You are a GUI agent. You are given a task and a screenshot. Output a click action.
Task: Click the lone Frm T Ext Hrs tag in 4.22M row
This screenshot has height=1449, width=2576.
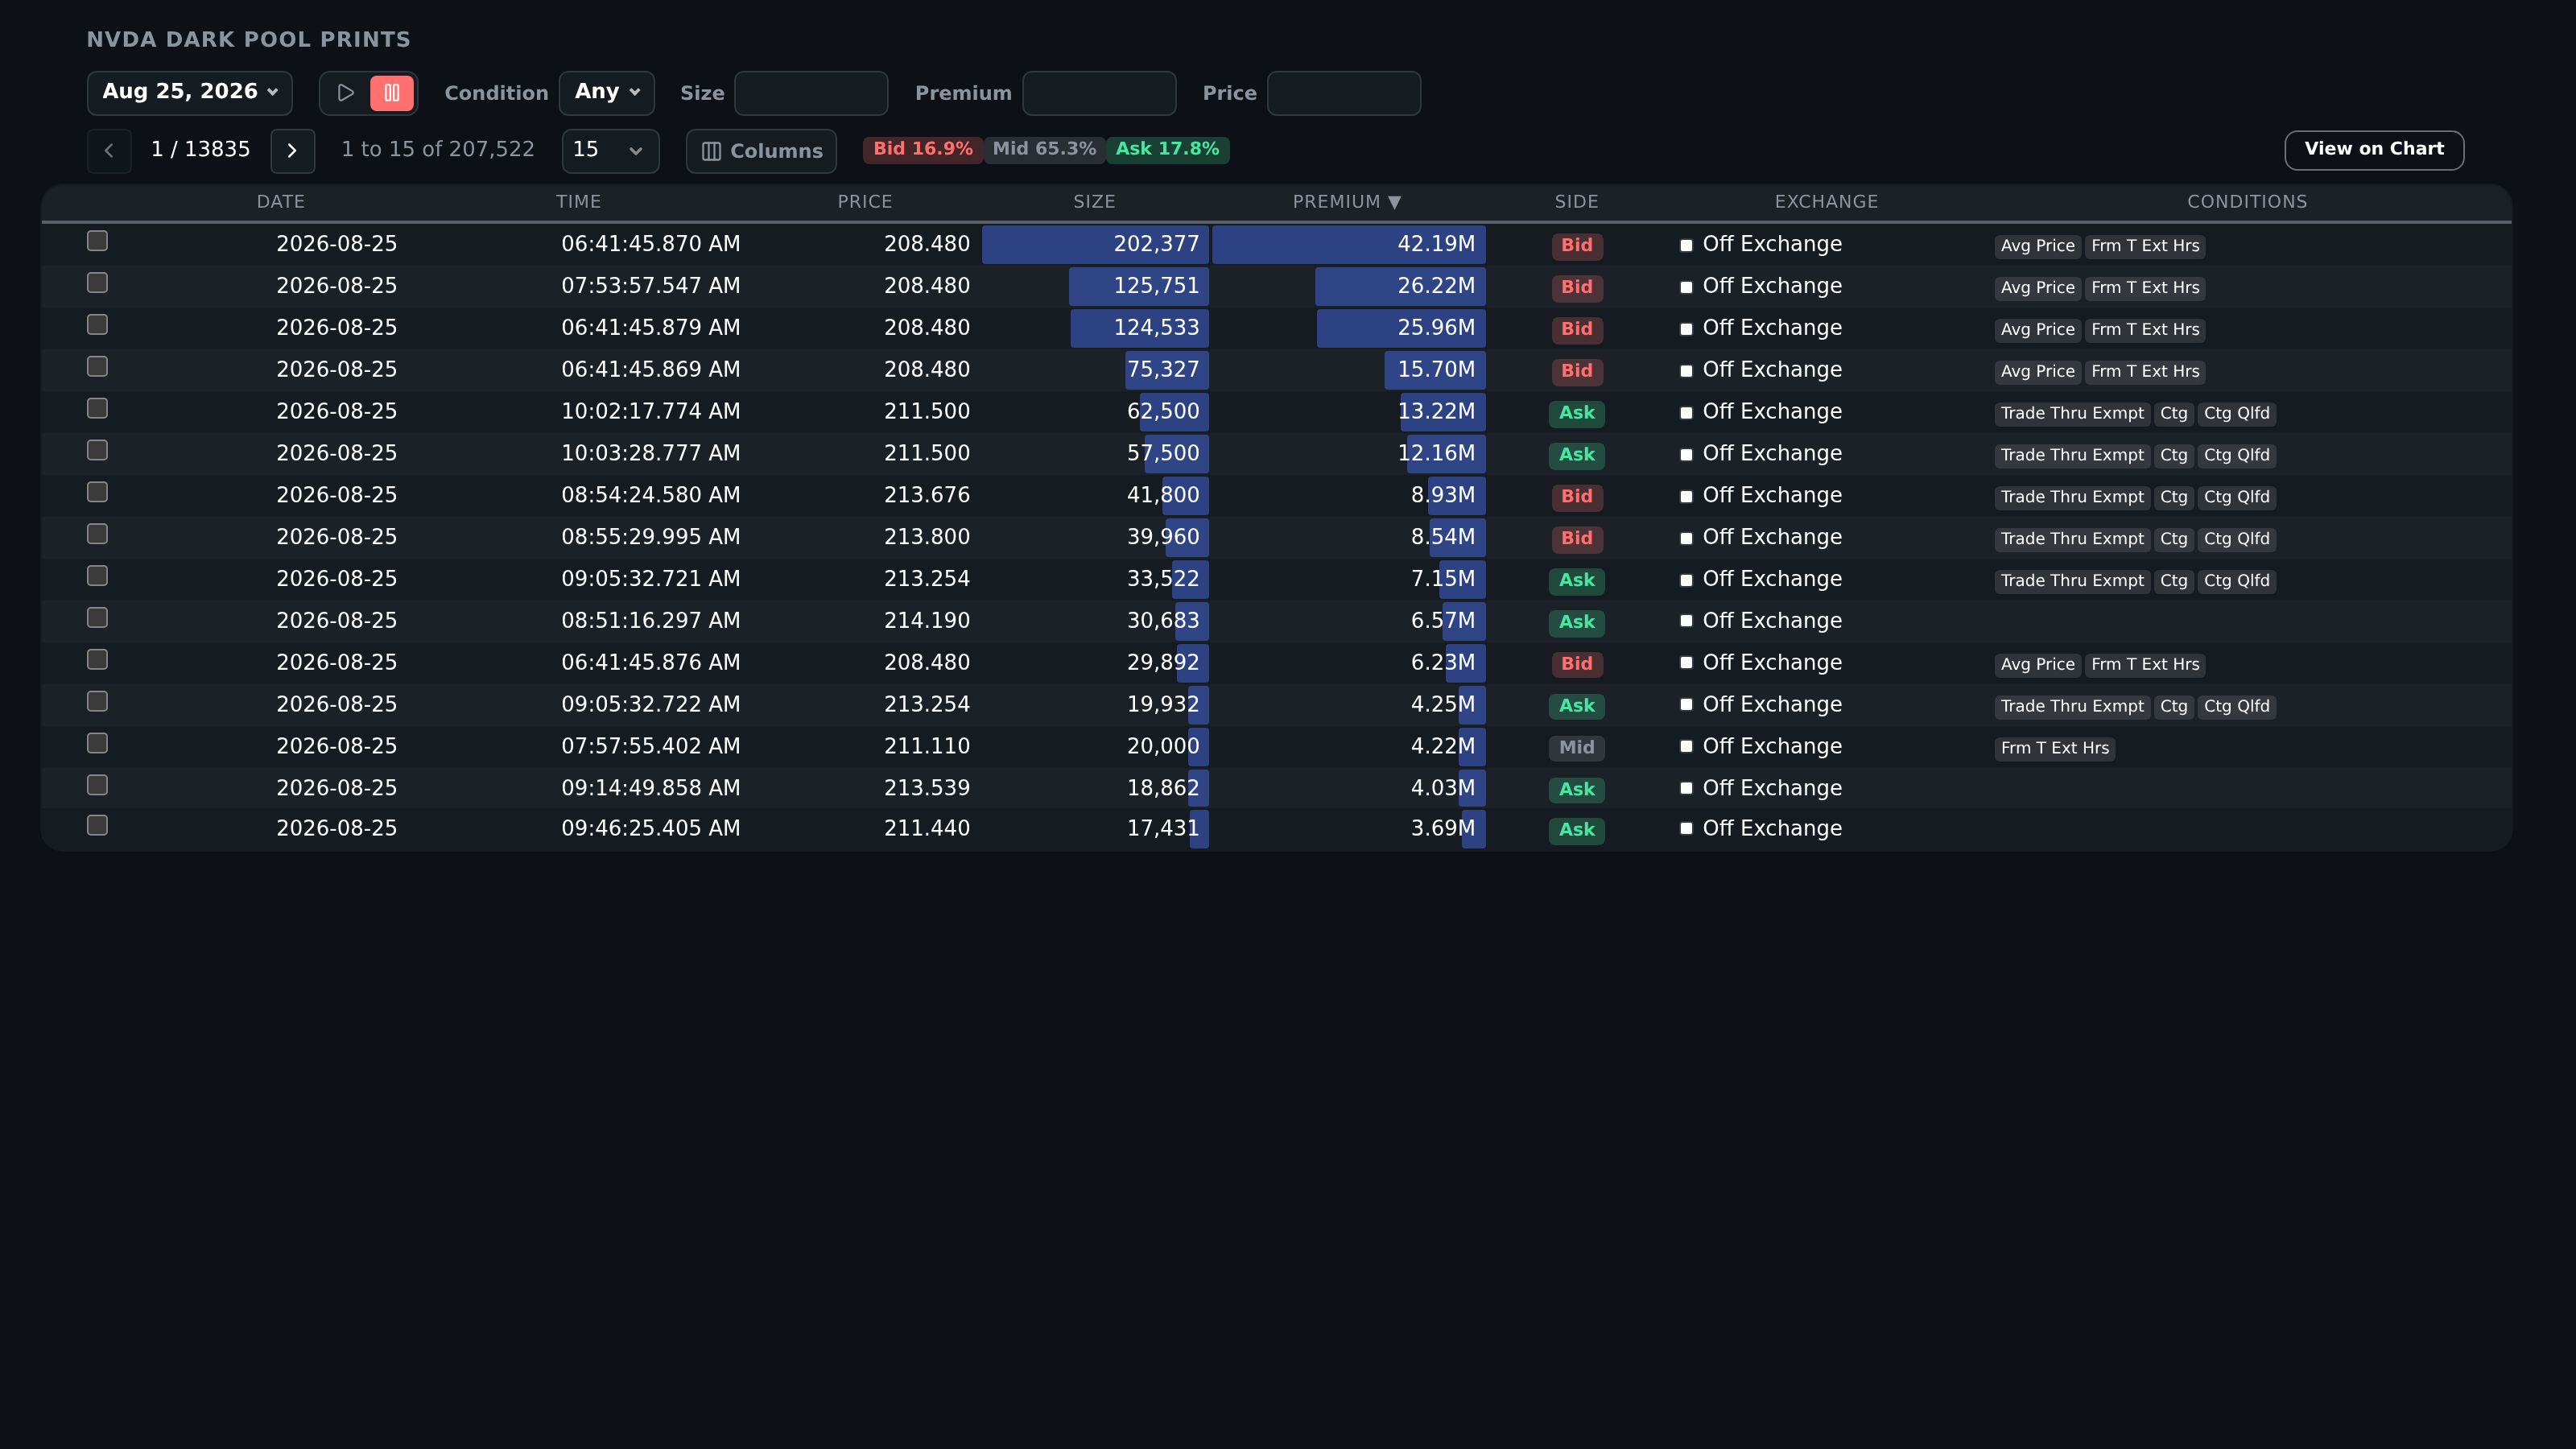2055,748
